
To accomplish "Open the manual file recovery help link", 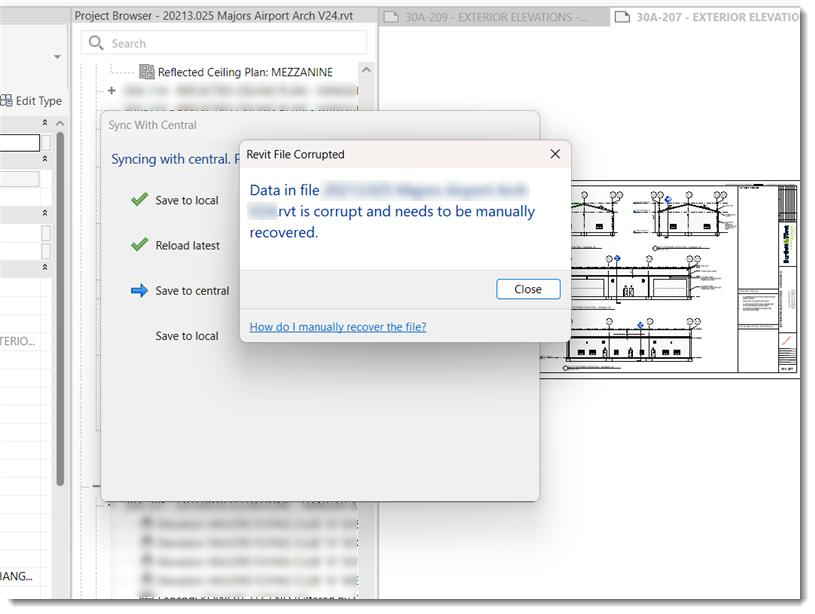I will pos(338,327).
